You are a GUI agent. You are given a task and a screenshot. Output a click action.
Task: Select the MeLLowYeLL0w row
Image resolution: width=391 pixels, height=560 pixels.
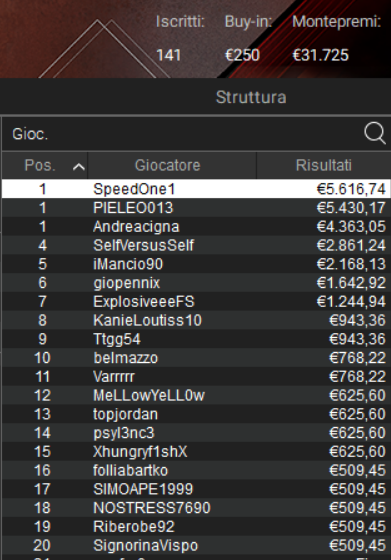pos(196,395)
